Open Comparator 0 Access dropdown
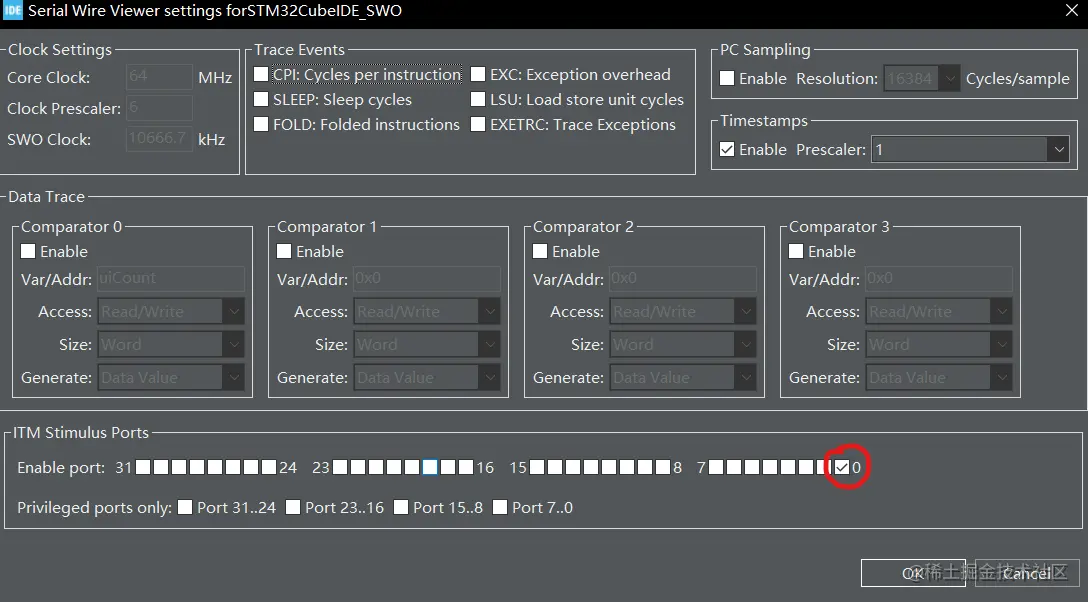Image resolution: width=1088 pixels, height=602 pixels. (x=171, y=311)
